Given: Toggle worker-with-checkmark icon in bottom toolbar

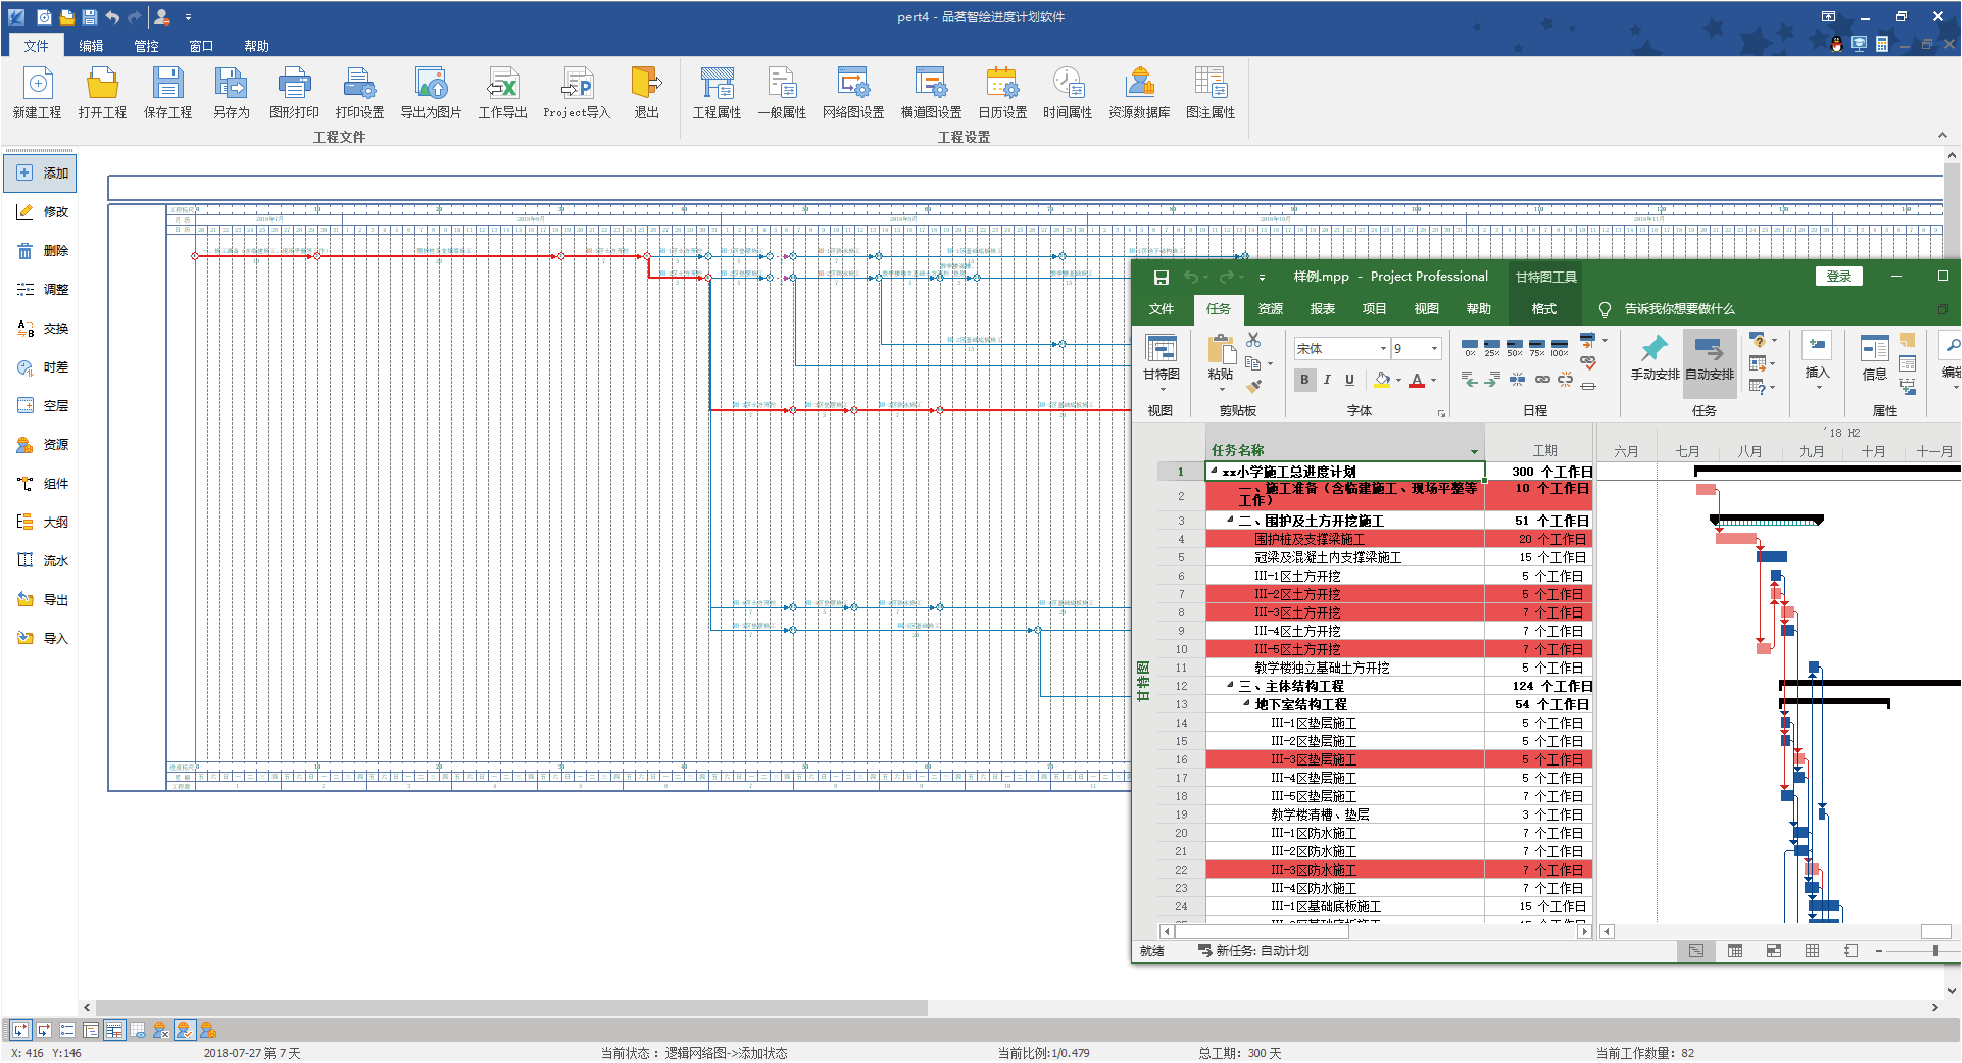Looking at the screenshot, I should point(185,1030).
